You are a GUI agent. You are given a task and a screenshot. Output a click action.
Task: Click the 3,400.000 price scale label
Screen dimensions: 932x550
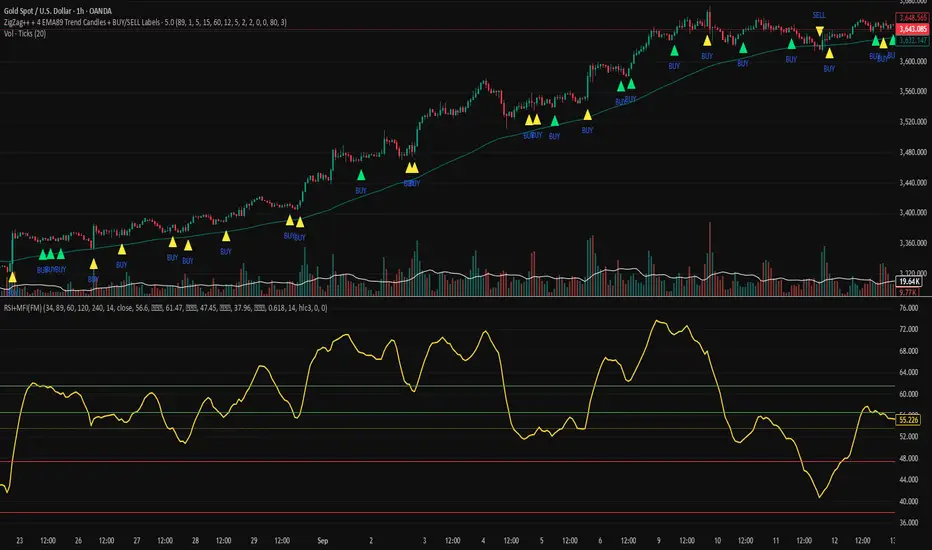click(x=913, y=212)
